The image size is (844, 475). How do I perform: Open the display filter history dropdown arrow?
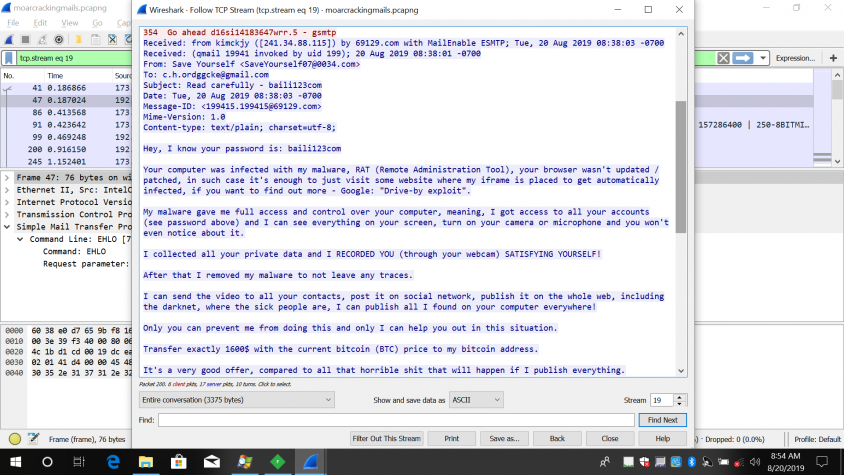pos(763,58)
